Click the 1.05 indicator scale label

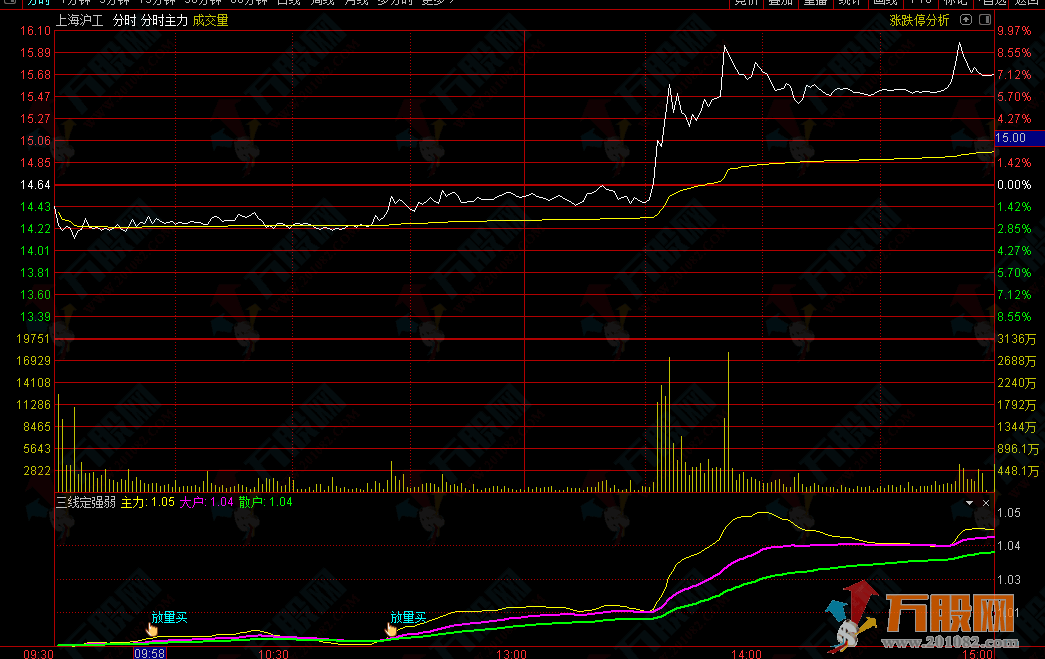click(1009, 512)
